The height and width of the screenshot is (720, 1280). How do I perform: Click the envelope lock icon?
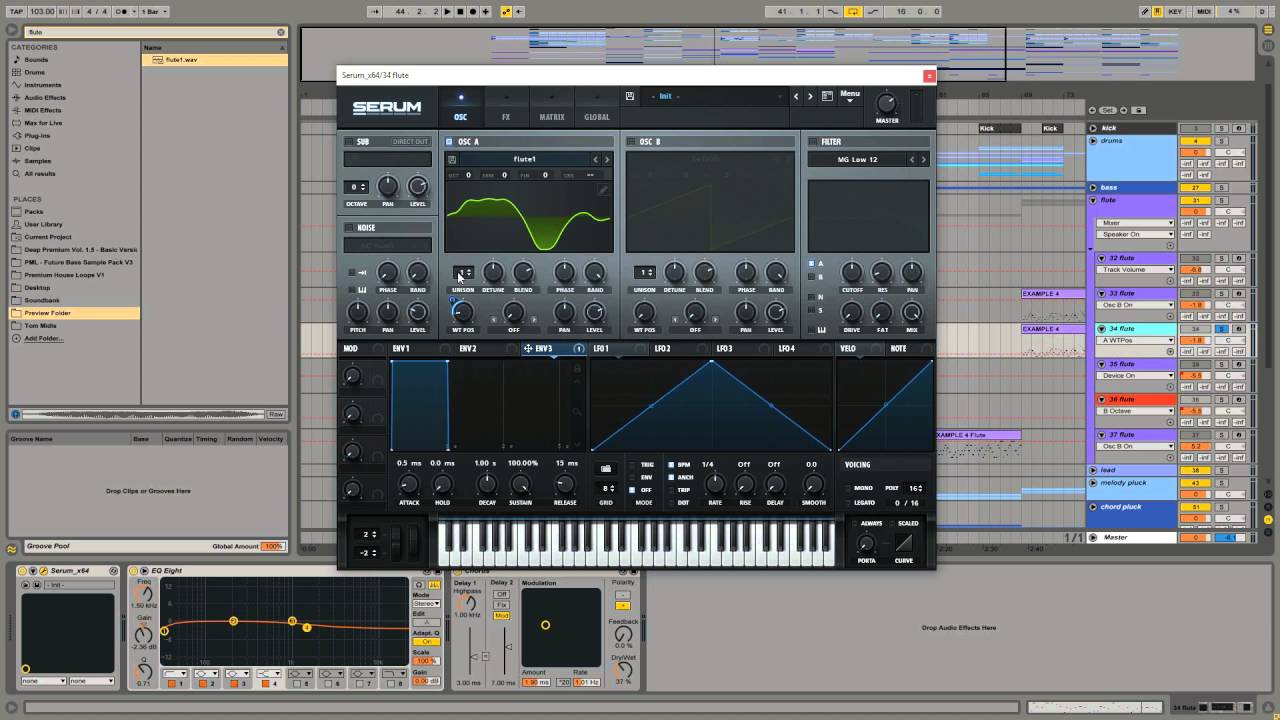[x=576, y=369]
